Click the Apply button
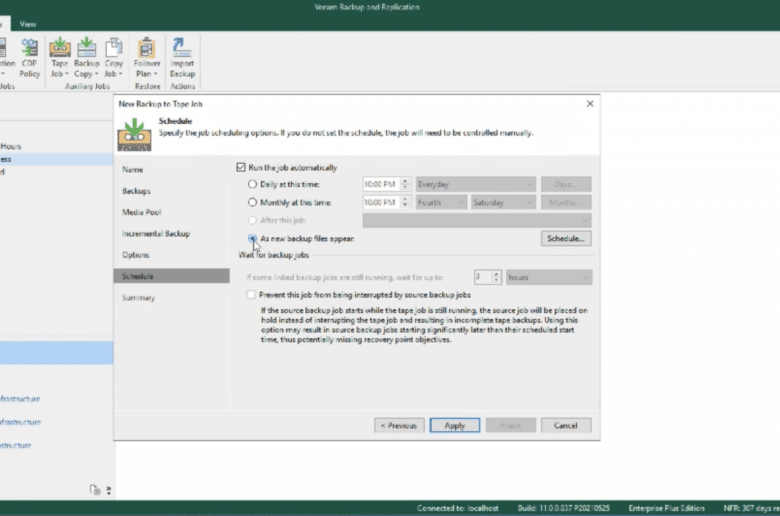This screenshot has height=516, width=780. pyautogui.click(x=455, y=425)
